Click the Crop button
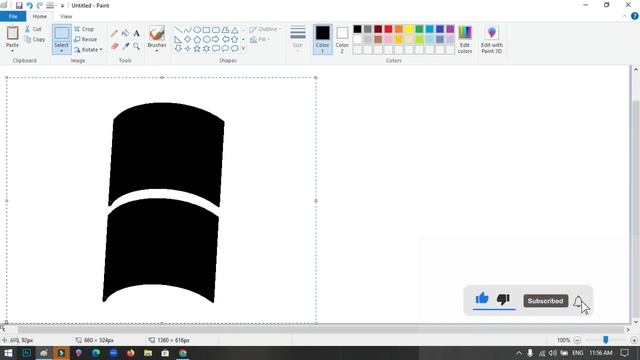The height and width of the screenshot is (360, 640). coord(84,29)
